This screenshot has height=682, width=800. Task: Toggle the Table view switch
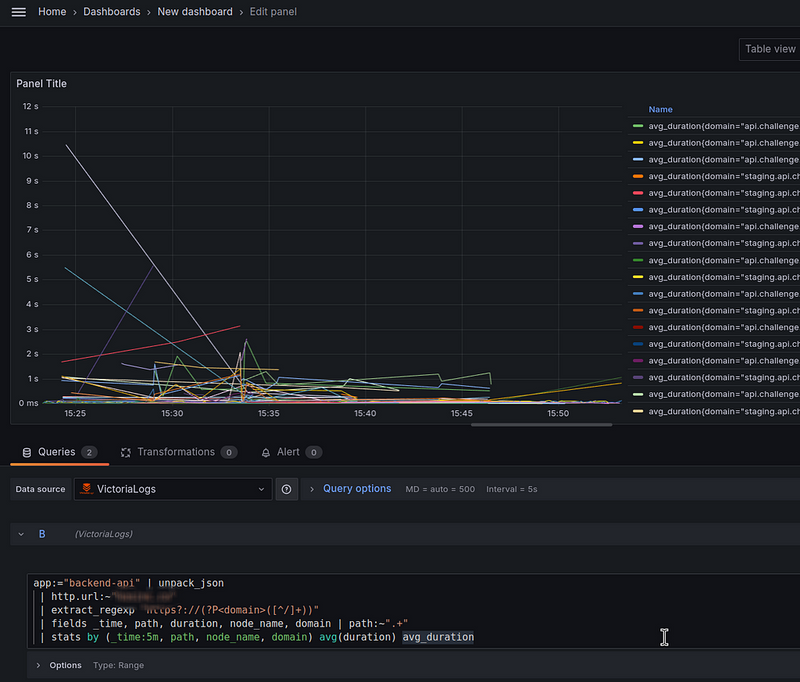click(769, 49)
